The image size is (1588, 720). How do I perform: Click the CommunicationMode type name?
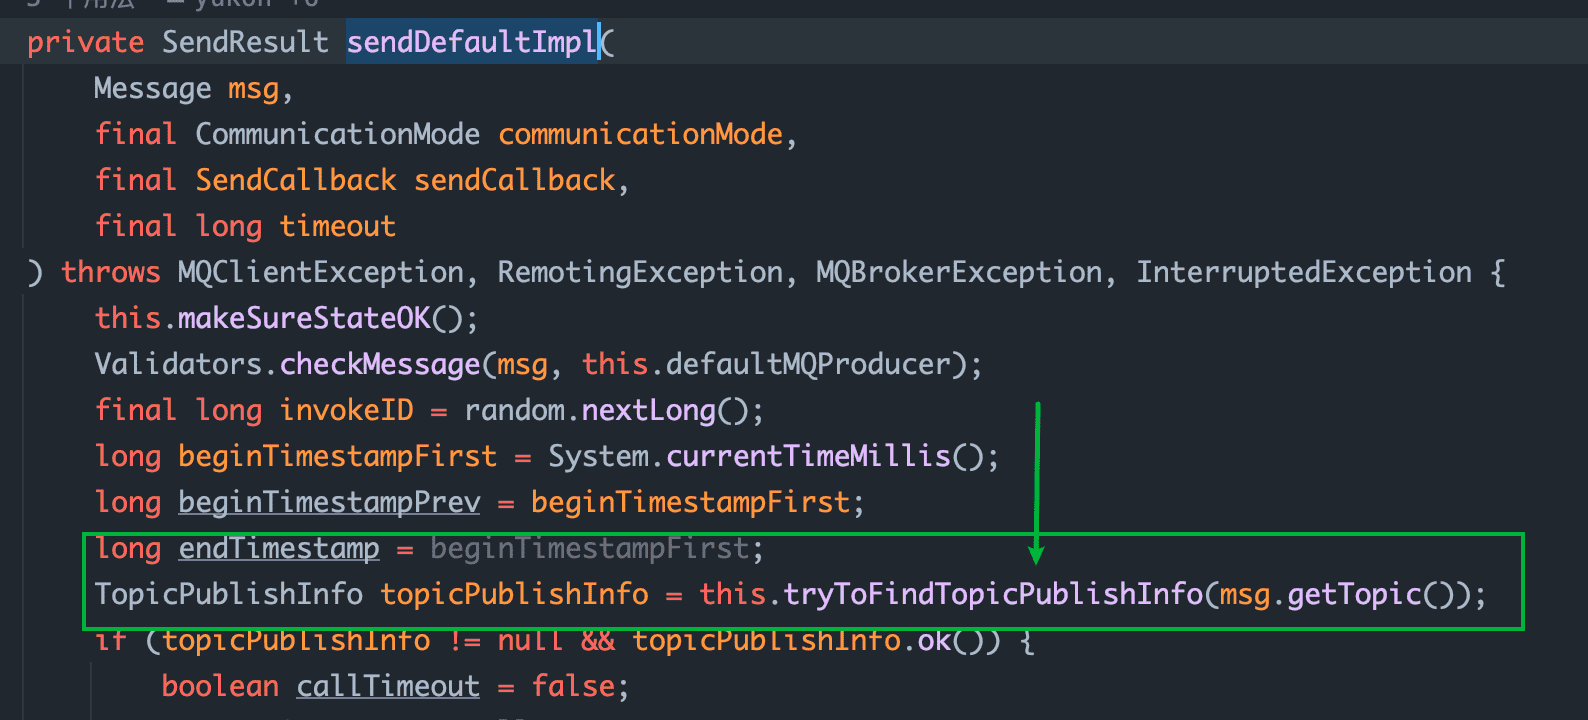337,134
